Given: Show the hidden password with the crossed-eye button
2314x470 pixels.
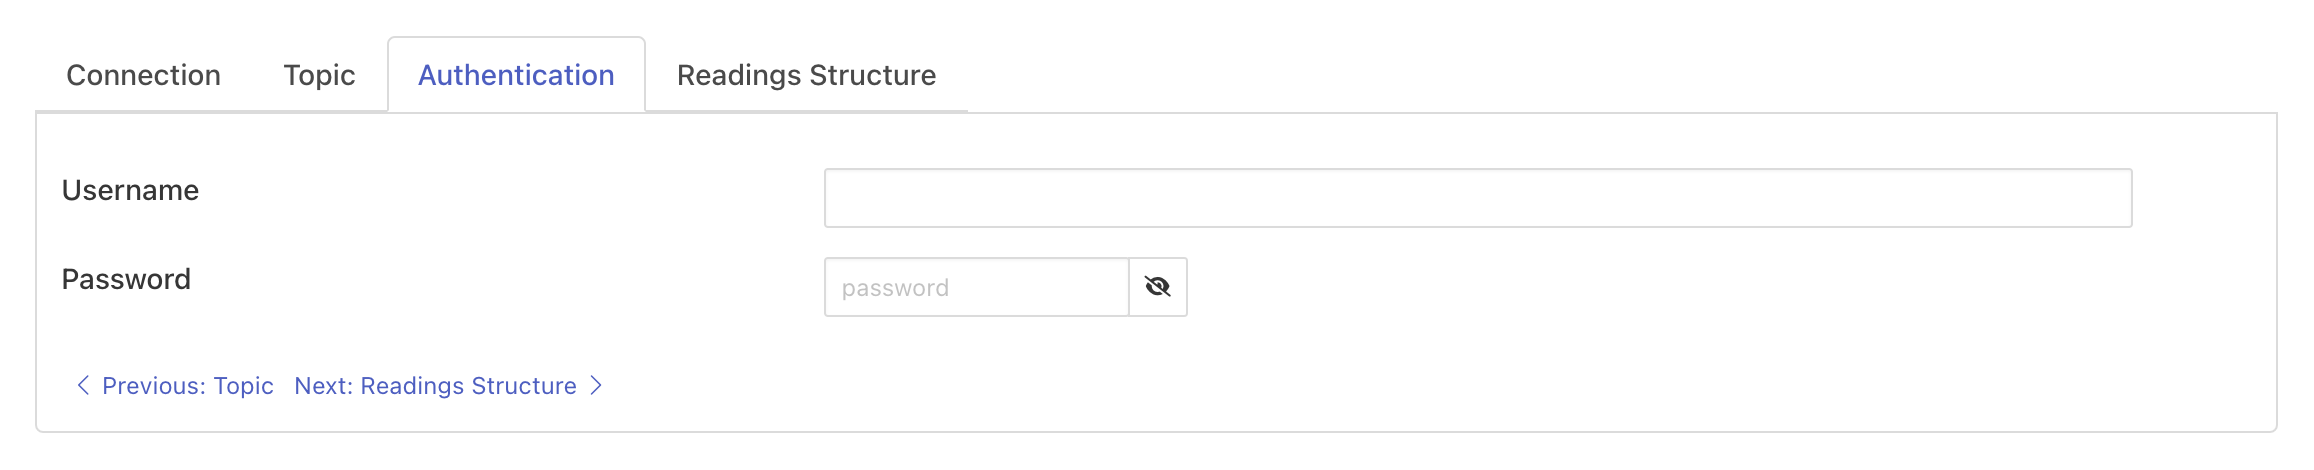Looking at the screenshot, I should click(1157, 287).
